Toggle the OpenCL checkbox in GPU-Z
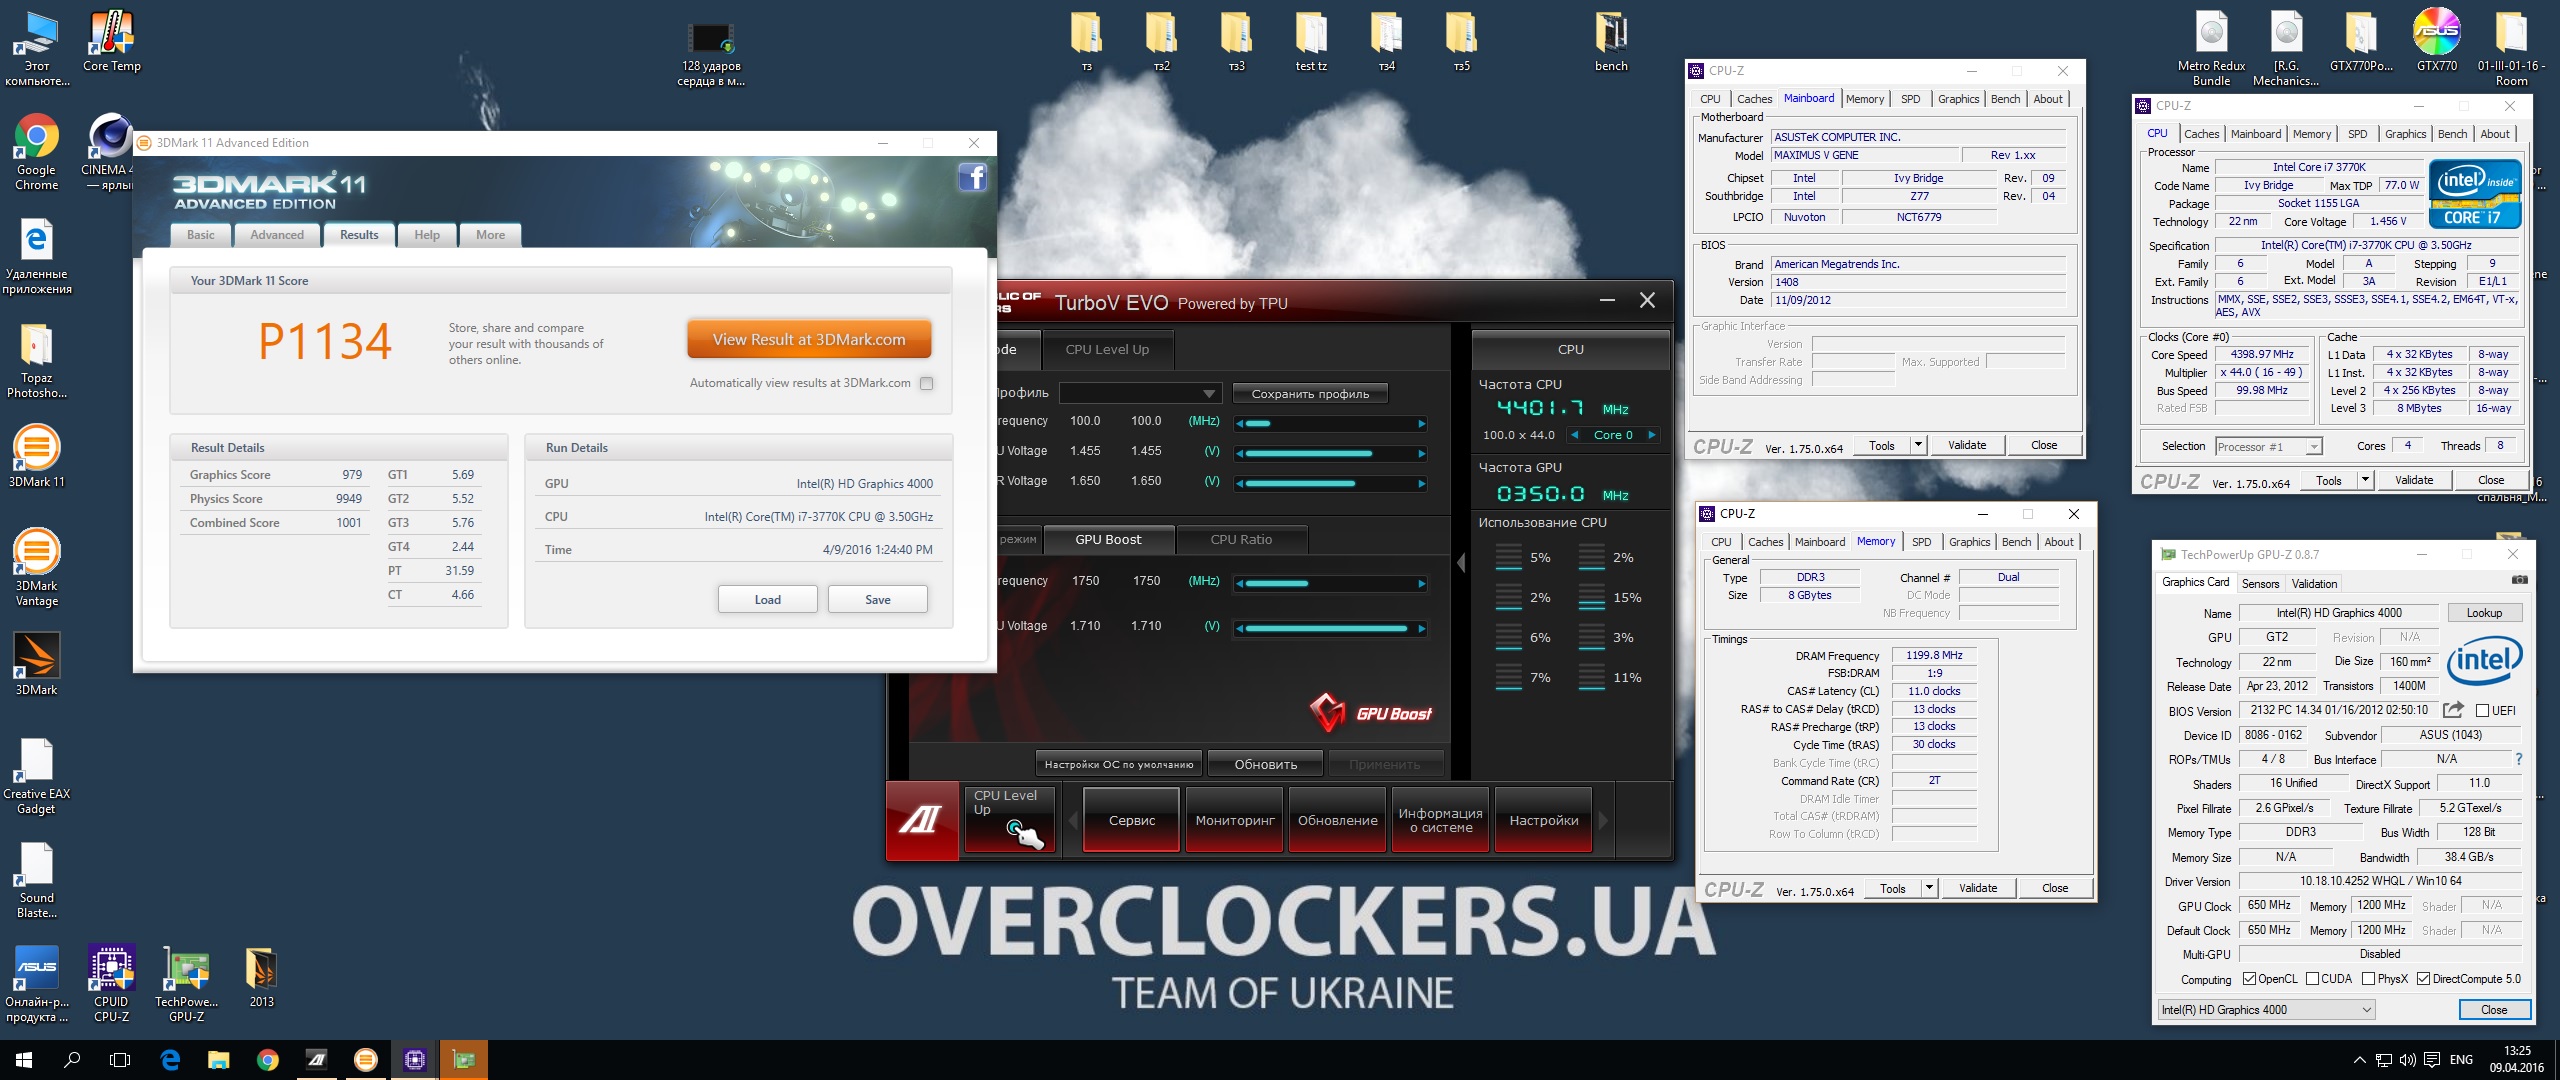2560x1080 pixels. pyautogui.click(x=2250, y=979)
